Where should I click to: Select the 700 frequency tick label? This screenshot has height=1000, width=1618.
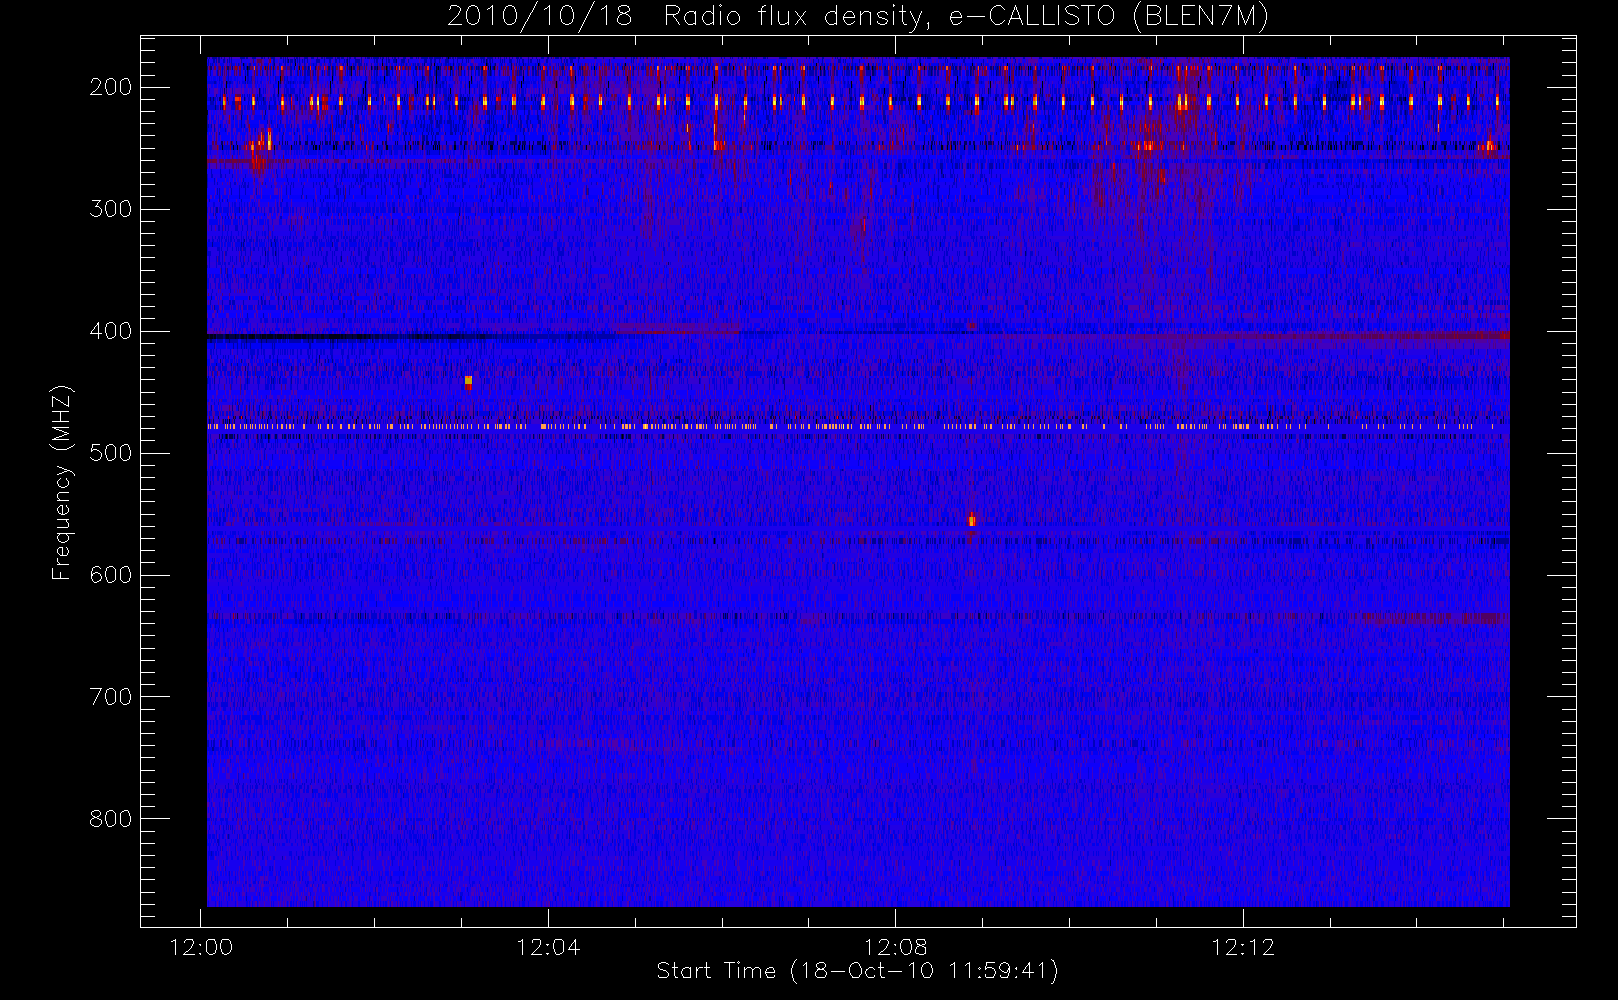110,697
